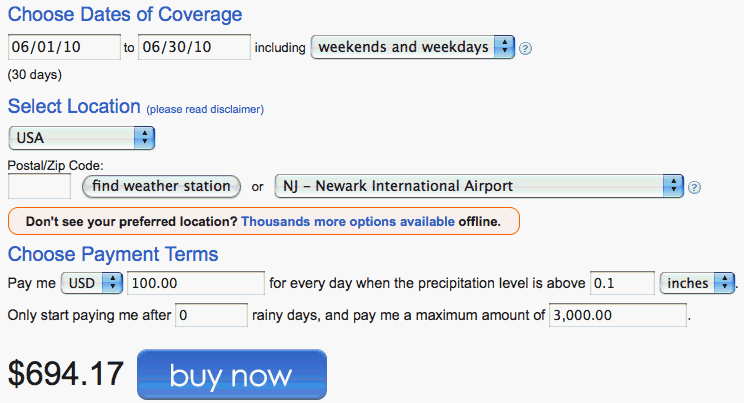The width and height of the screenshot is (744, 403).
Task: Click the end date field 06/30/10
Action: click(x=194, y=47)
